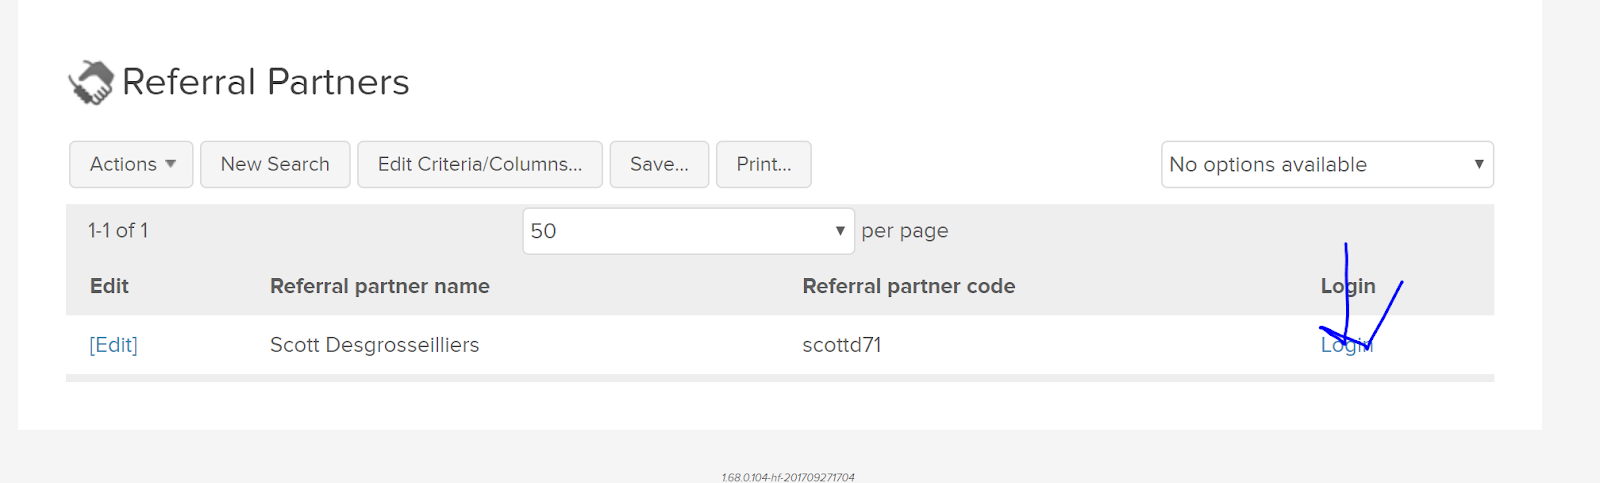Click the Print... button
Screen dimensions: 1600x483
764,164
